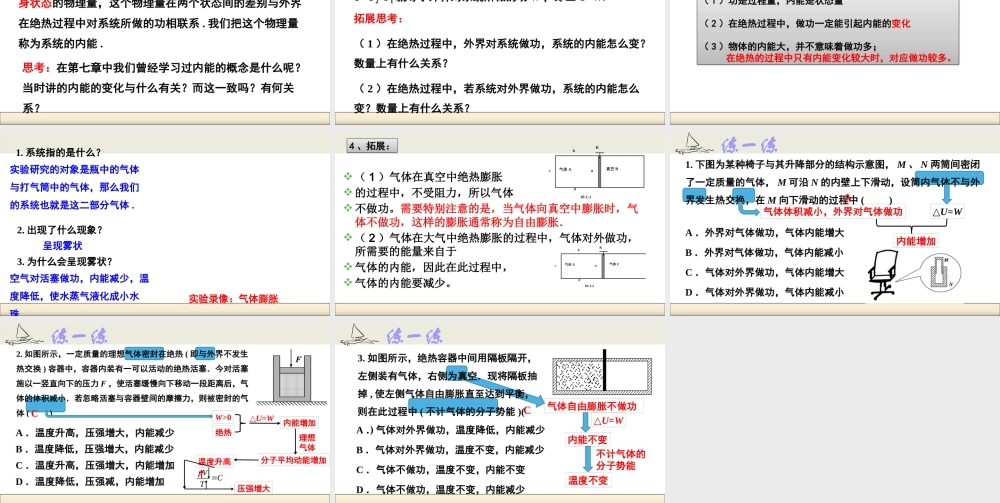The height and width of the screenshot is (503, 1000).
Task: Click the 压强增大 box
Action: (253, 488)
